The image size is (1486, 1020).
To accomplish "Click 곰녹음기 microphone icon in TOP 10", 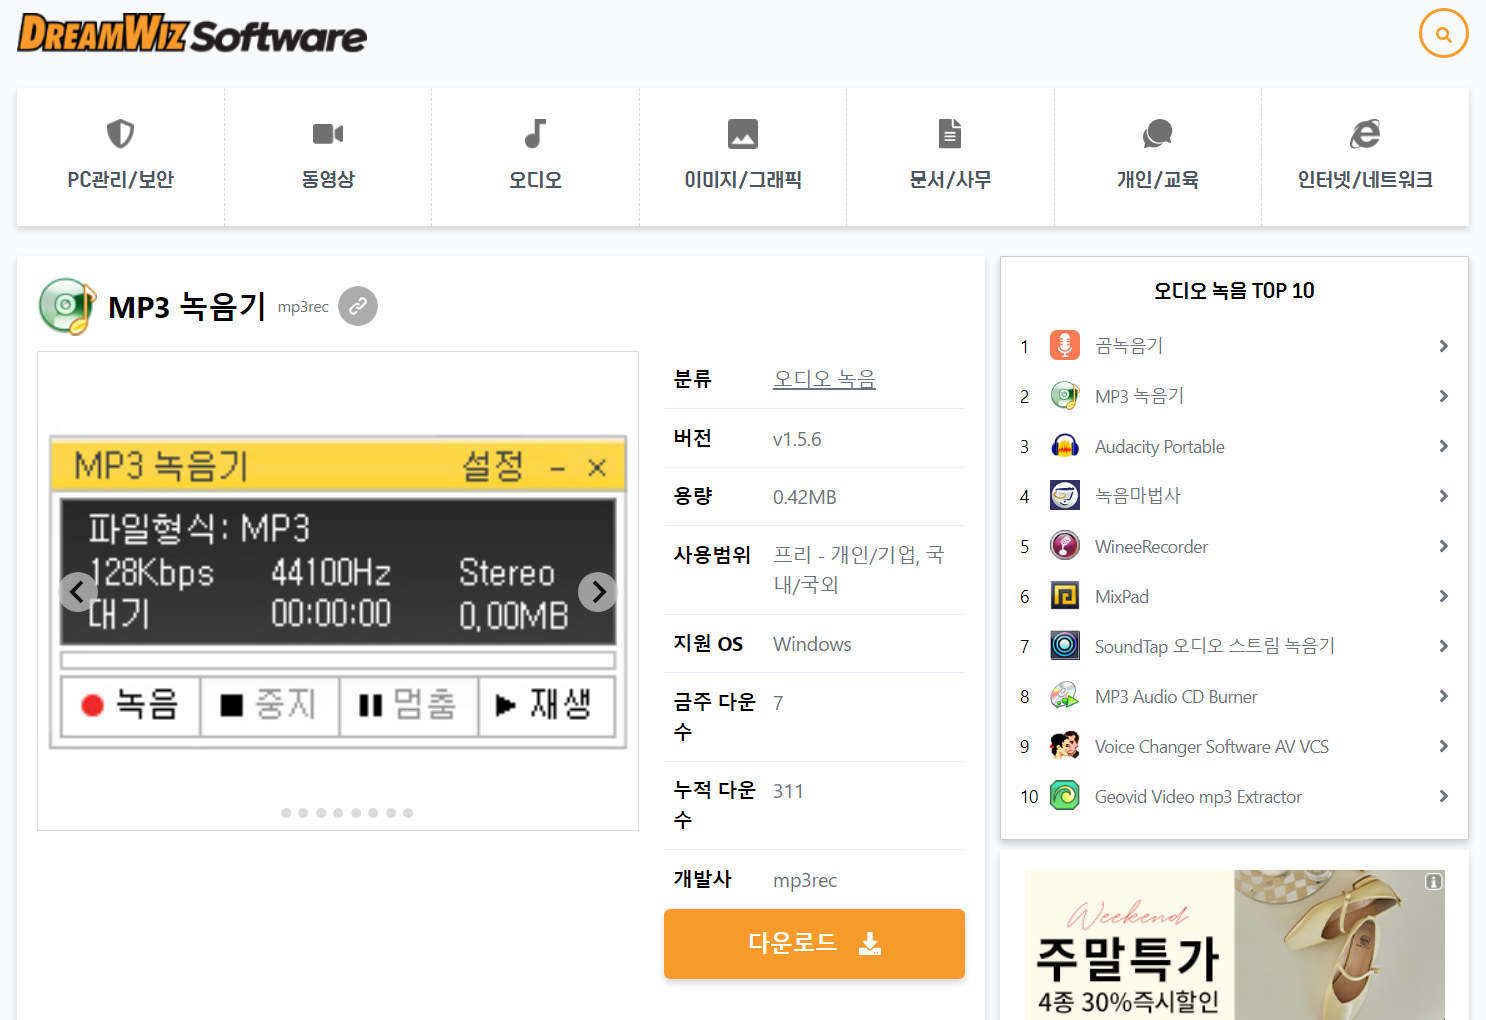I will (x=1065, y=345).
